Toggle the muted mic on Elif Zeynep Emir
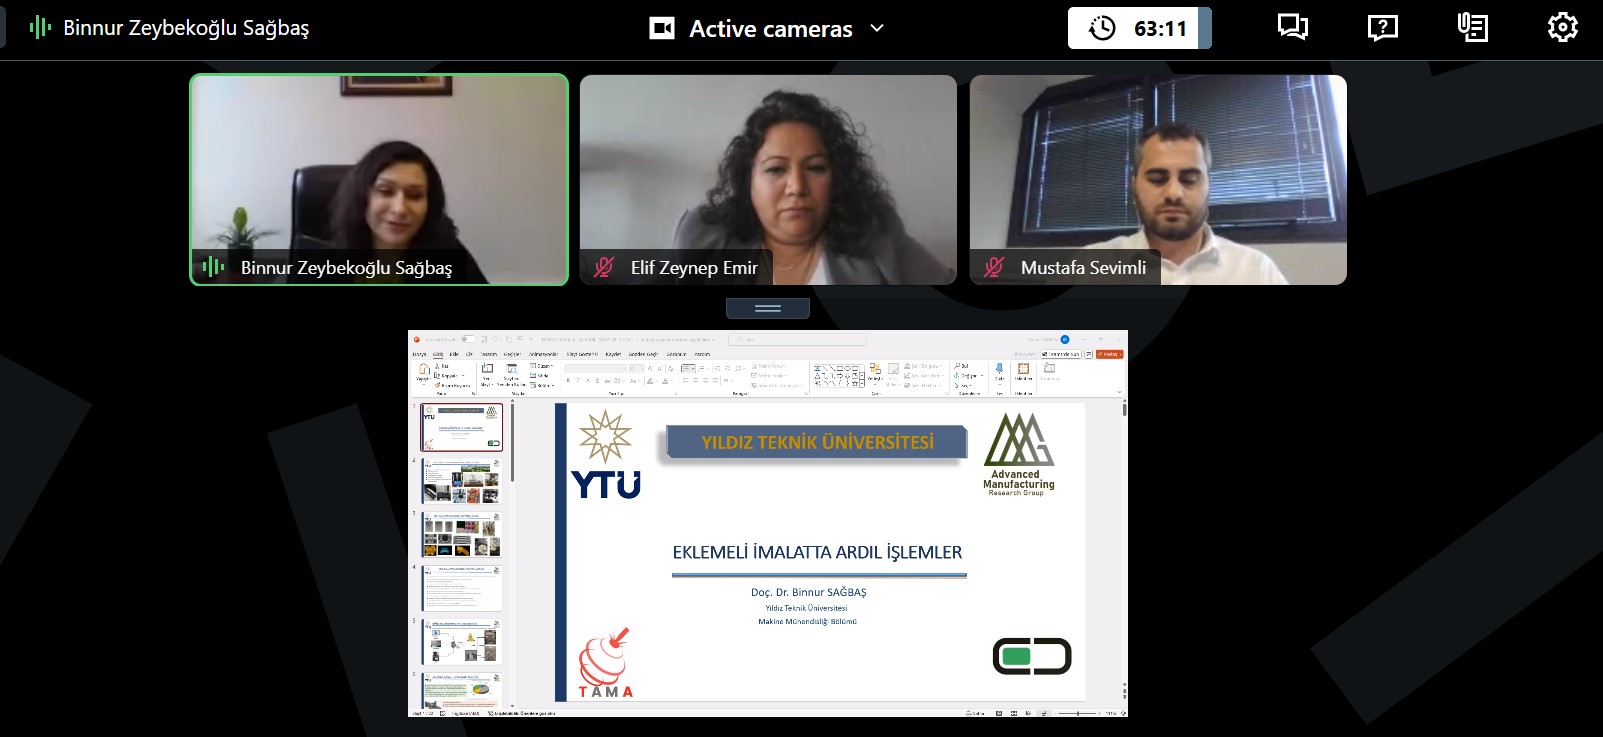Image resolution: width=1603 pixels, height=737 pixels. (603, 267)
